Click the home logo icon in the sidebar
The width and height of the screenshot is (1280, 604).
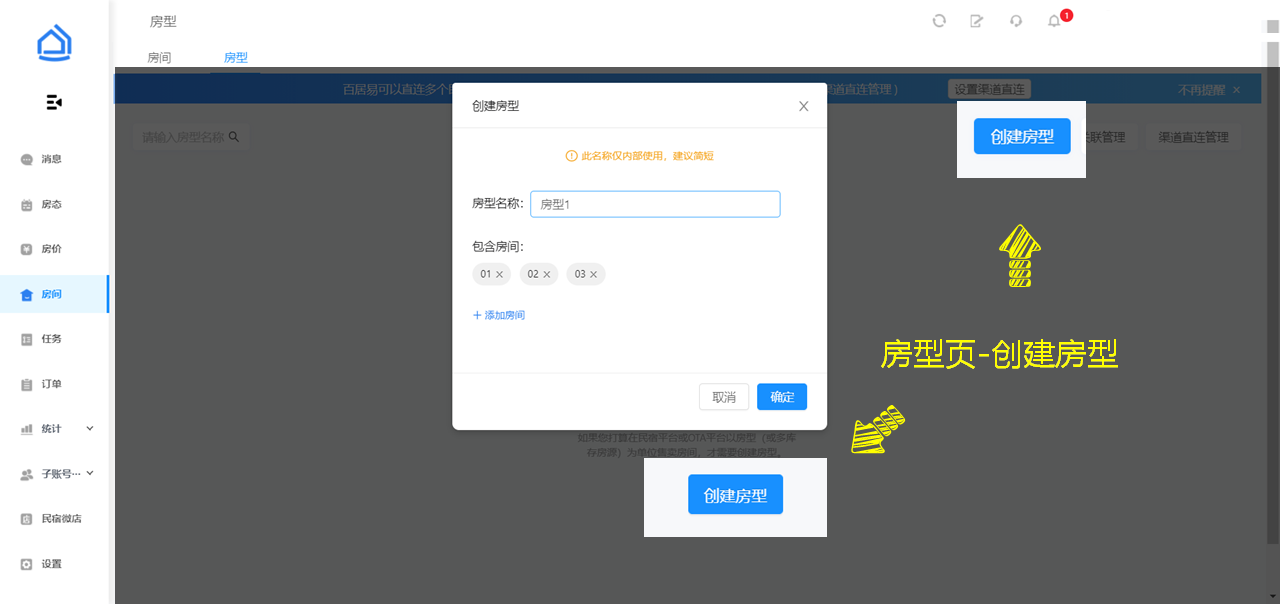tap(54, 45)
